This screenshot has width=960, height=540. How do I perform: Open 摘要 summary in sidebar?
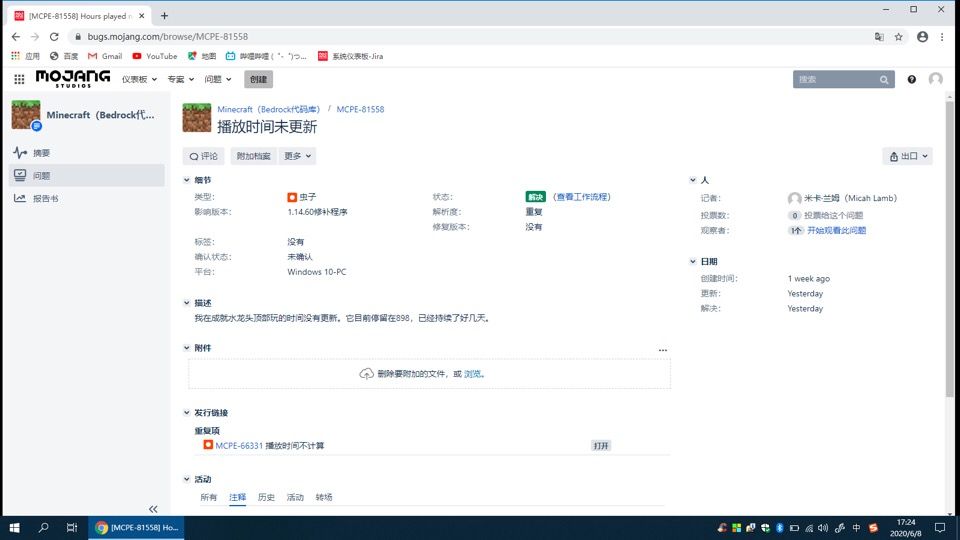click(87, 152)
